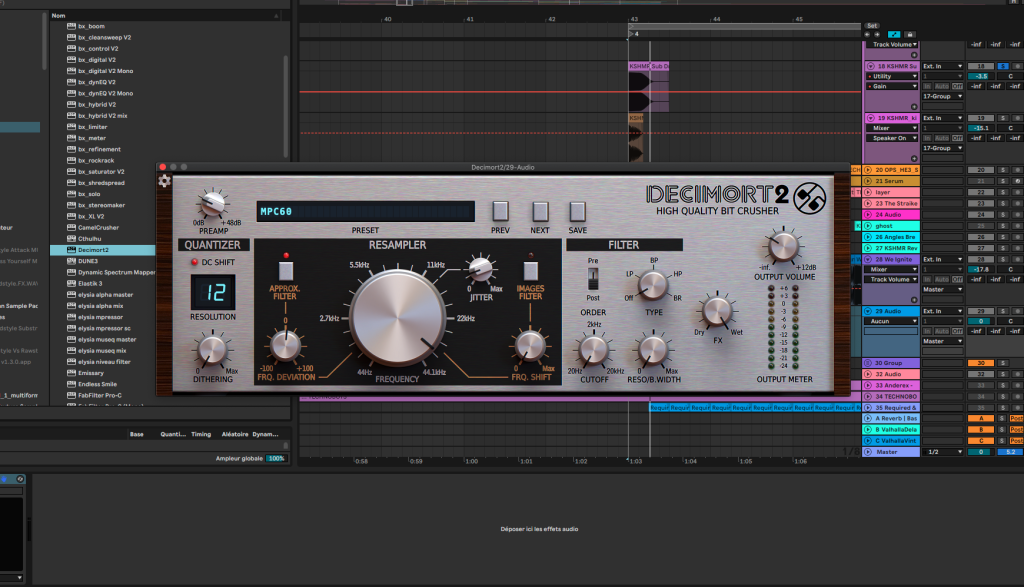Viewport: 1024px width, 587px height.
Task: Open the Speaker On parameter dropdown
Action: 890,138
